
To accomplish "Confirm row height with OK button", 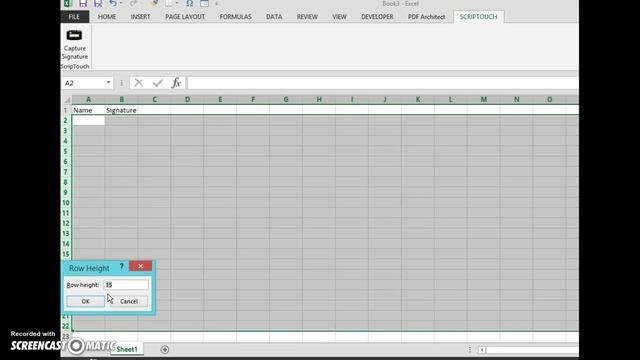I will point(85,301).
